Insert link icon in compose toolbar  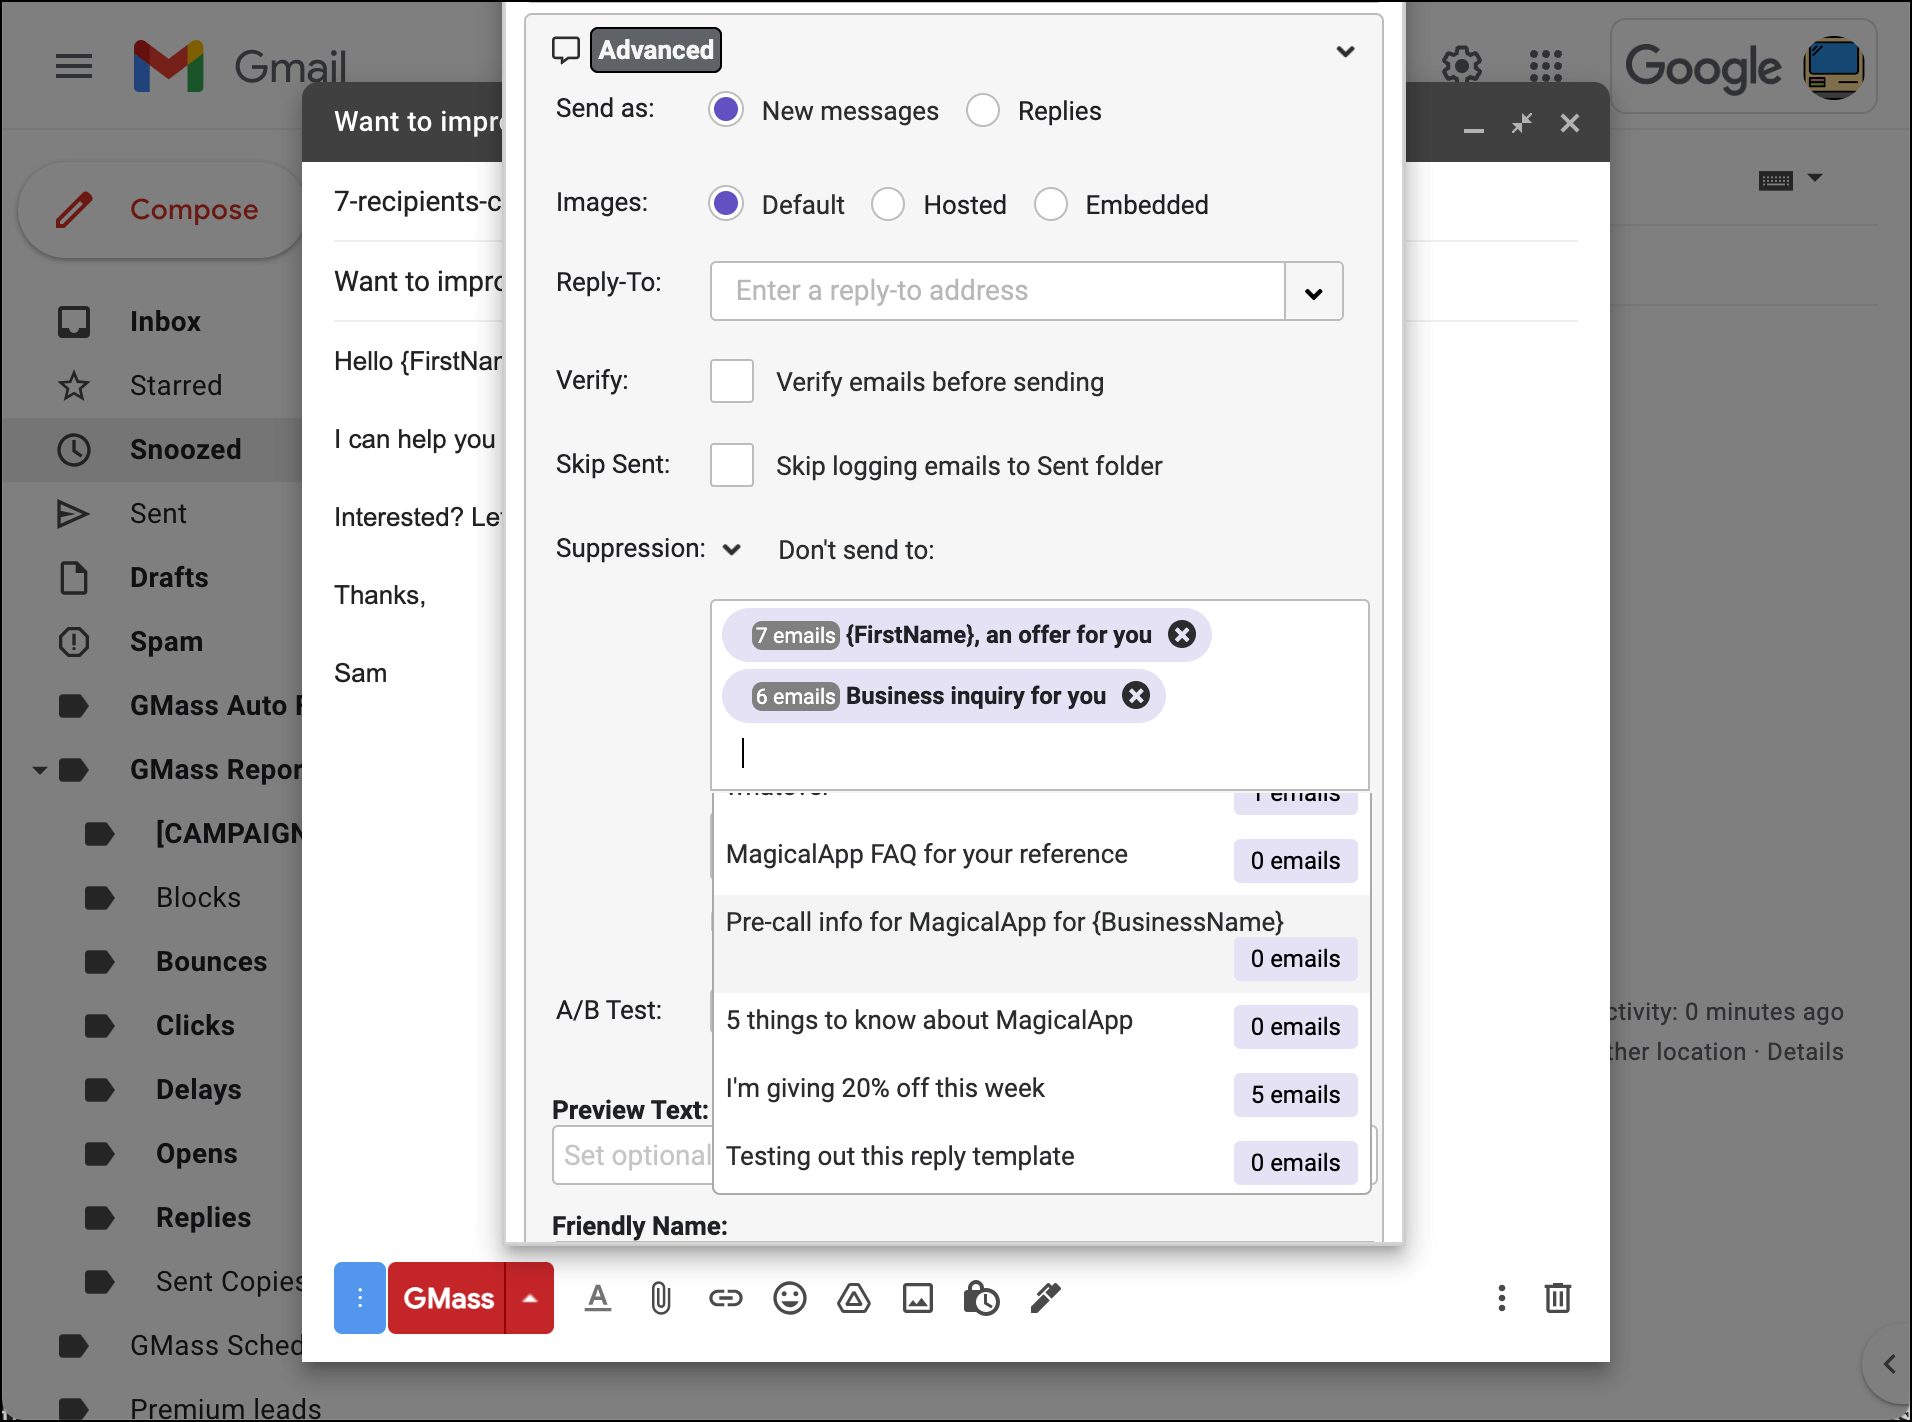pyautogui.click(x=726, y=1298)
